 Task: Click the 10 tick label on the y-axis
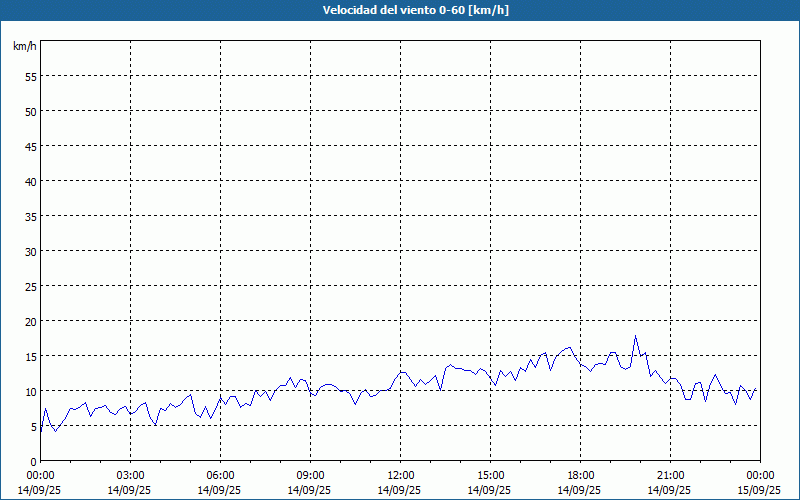click(31, 391)
